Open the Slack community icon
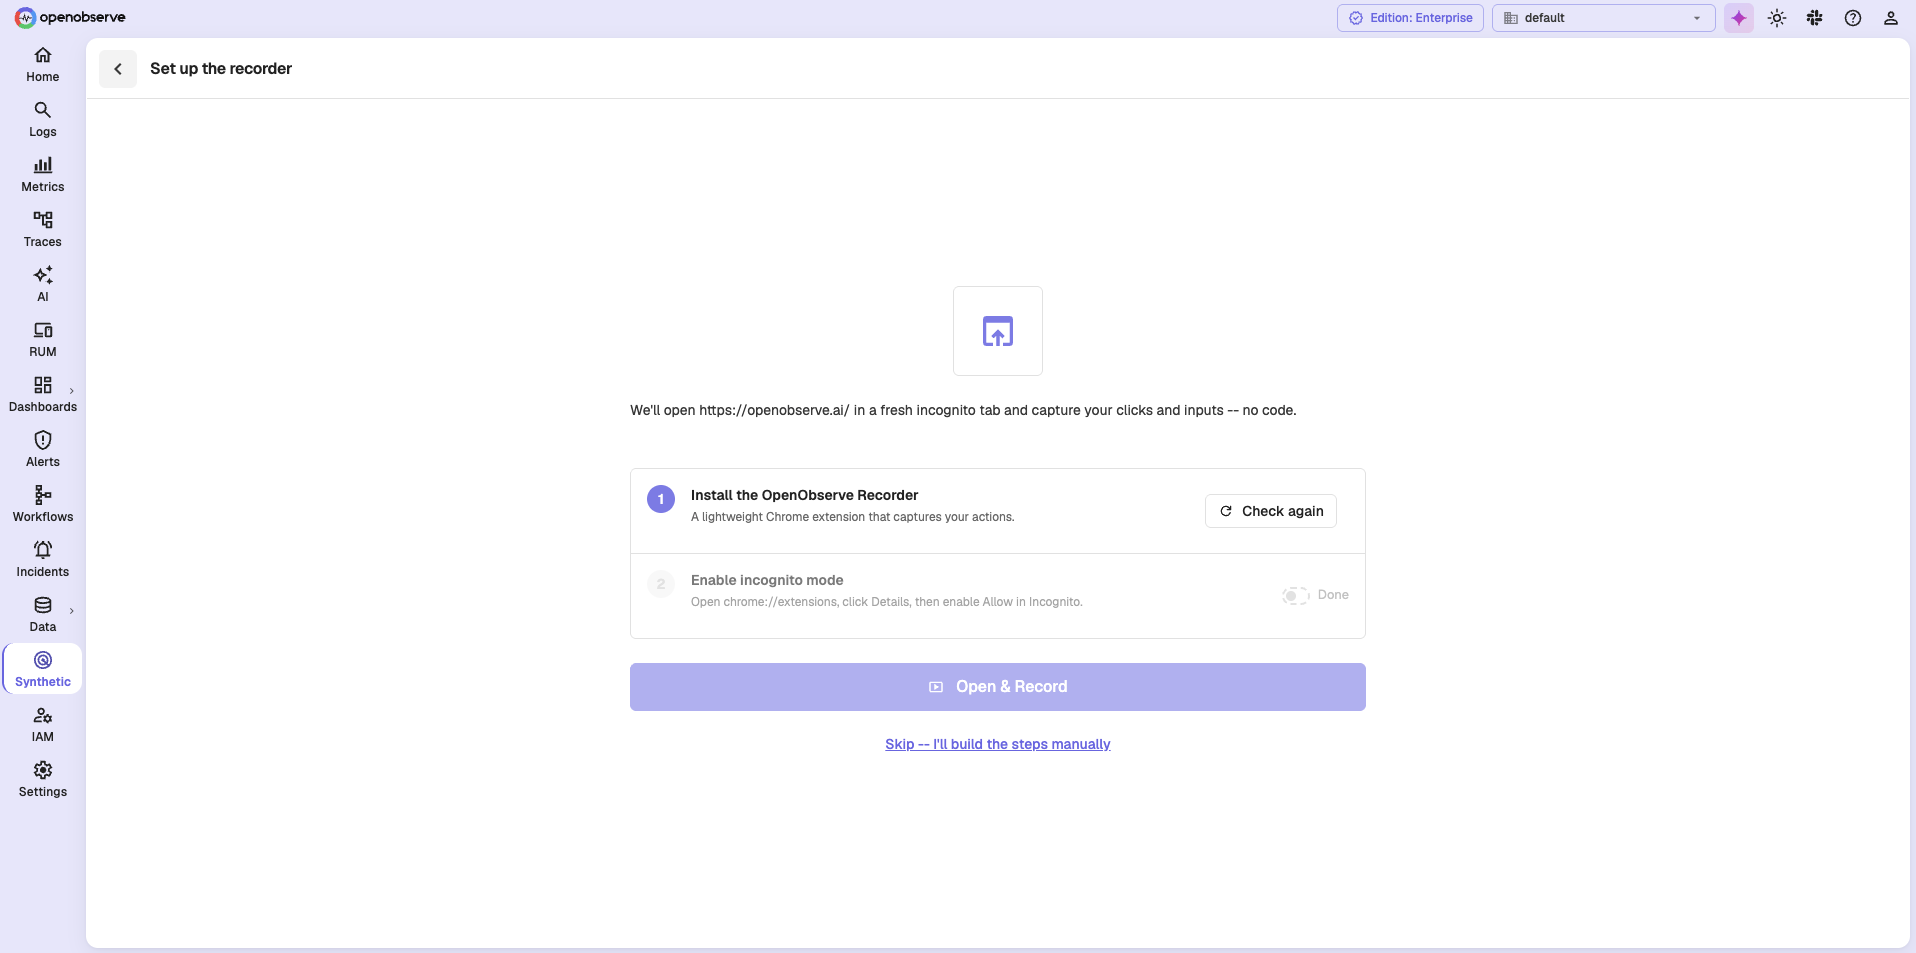 (x=1815, y=18)
